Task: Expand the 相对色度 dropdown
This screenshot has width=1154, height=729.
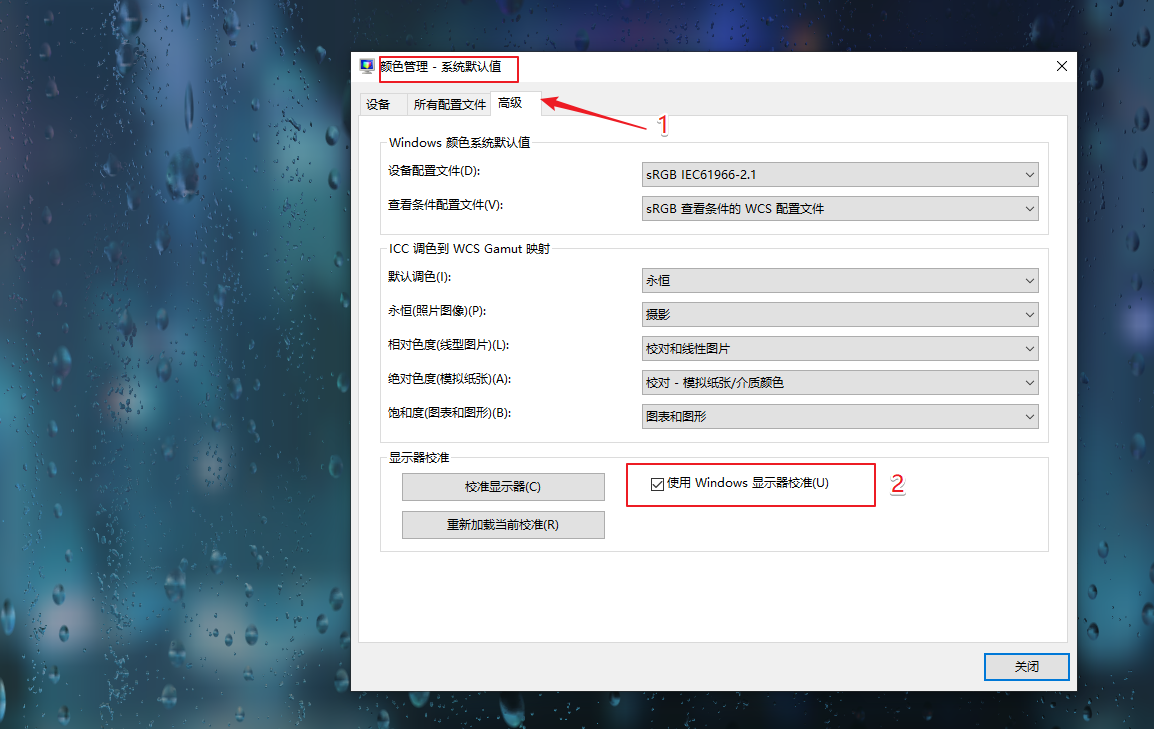Action: pyautogui.click(x=1030, y=348)
